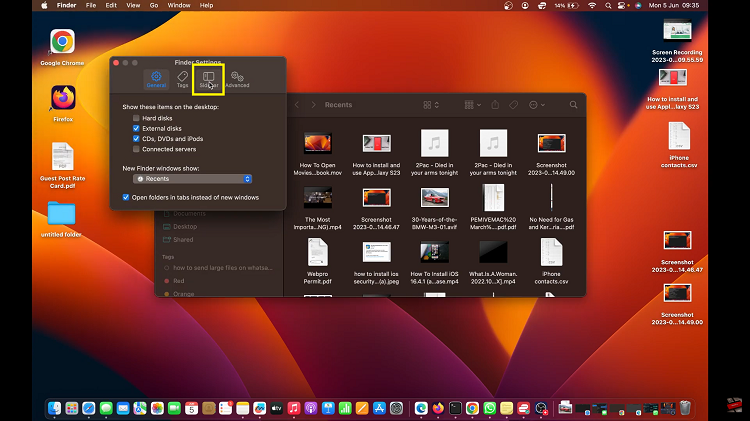Click the battery status indicator
The image size is (750, 421).
tap(567, 5)
